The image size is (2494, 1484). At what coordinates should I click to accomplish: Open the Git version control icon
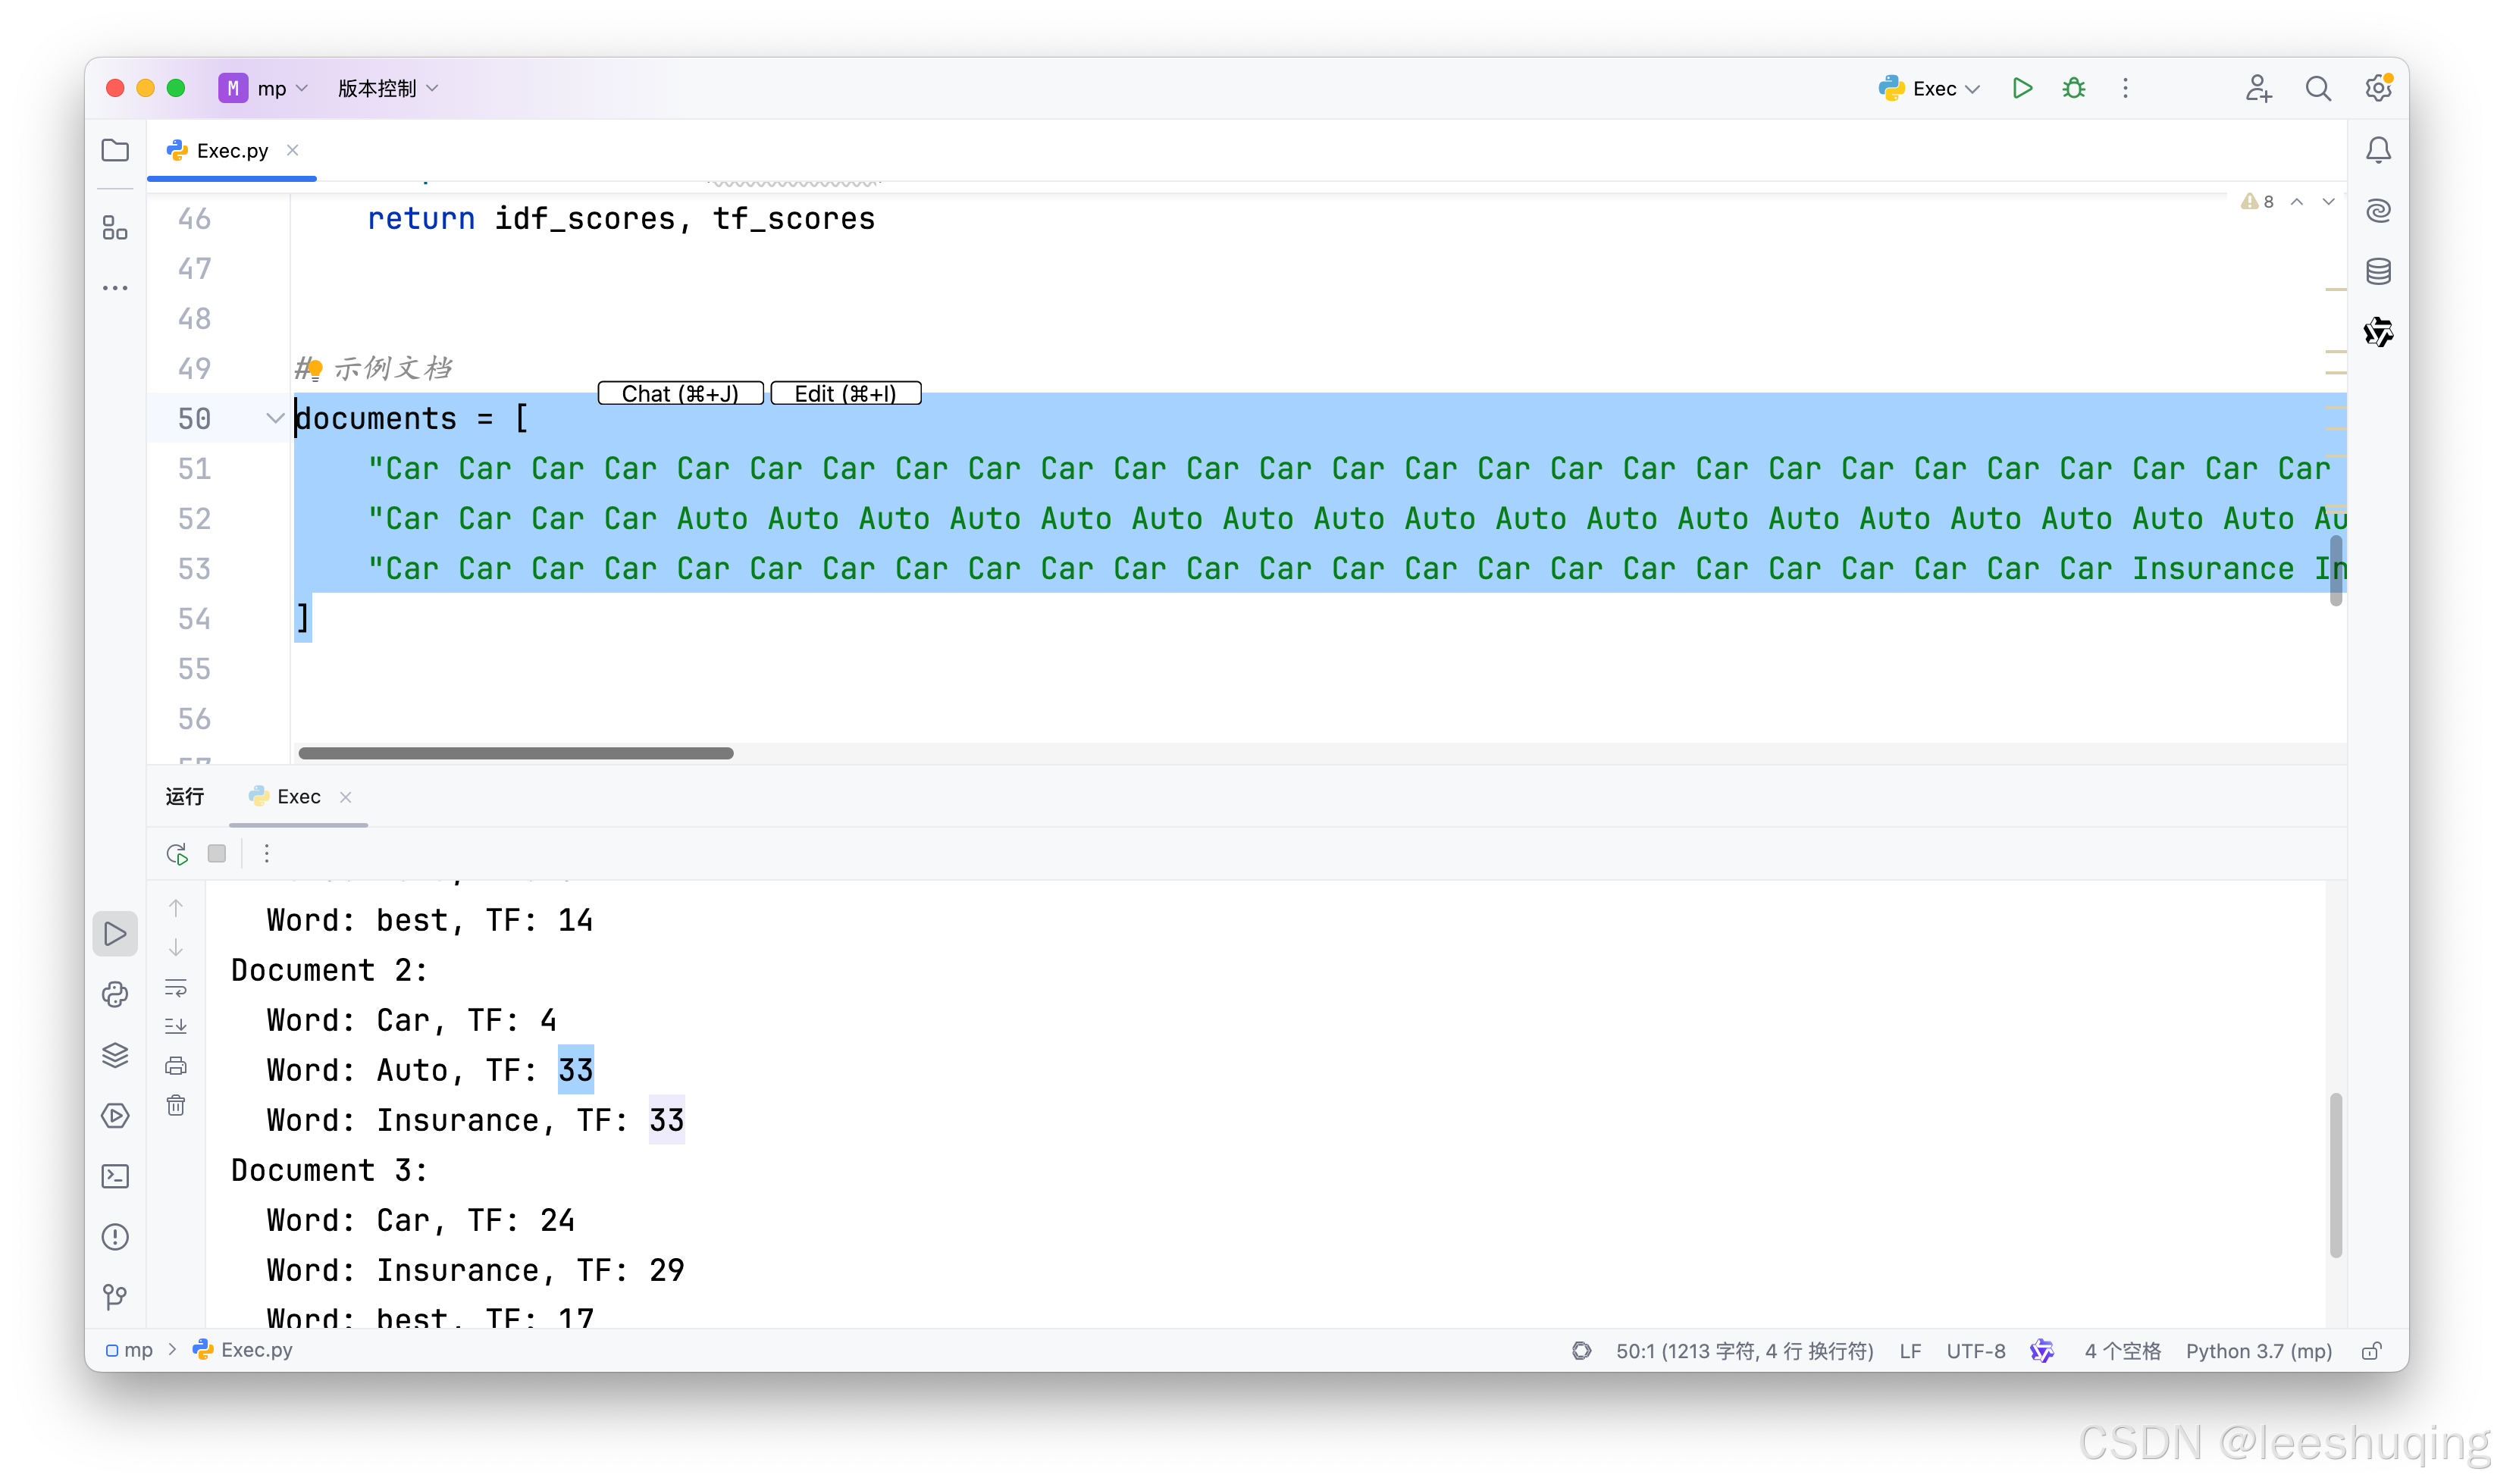click(x=115, y=1297)
